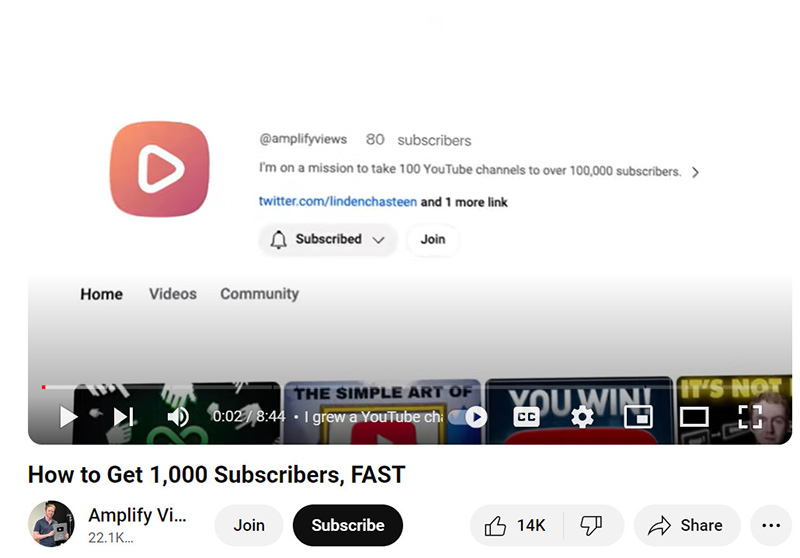Mute the video volume speaker icon
This screenshot has width=800, height=558.
coord(178,417)
